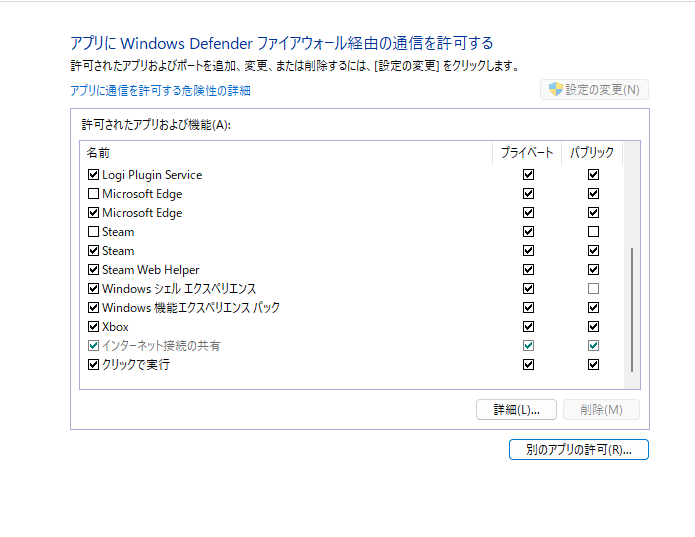
Task: Uncheck Xbox private network checkbox
Action: coord(528,327)
